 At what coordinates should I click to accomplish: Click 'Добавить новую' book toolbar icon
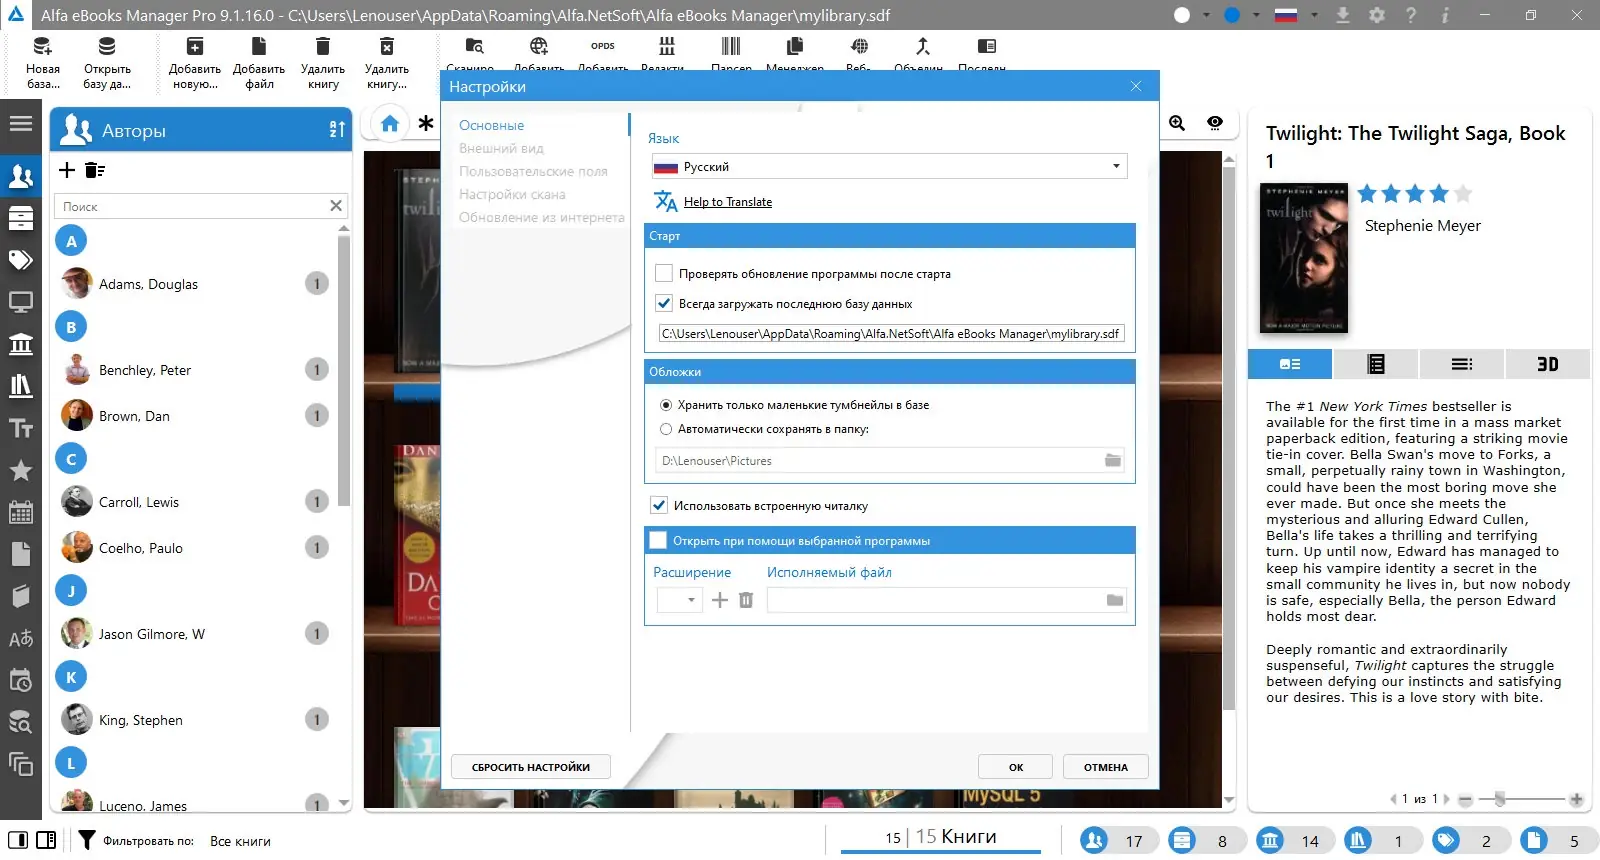(195, 62)
